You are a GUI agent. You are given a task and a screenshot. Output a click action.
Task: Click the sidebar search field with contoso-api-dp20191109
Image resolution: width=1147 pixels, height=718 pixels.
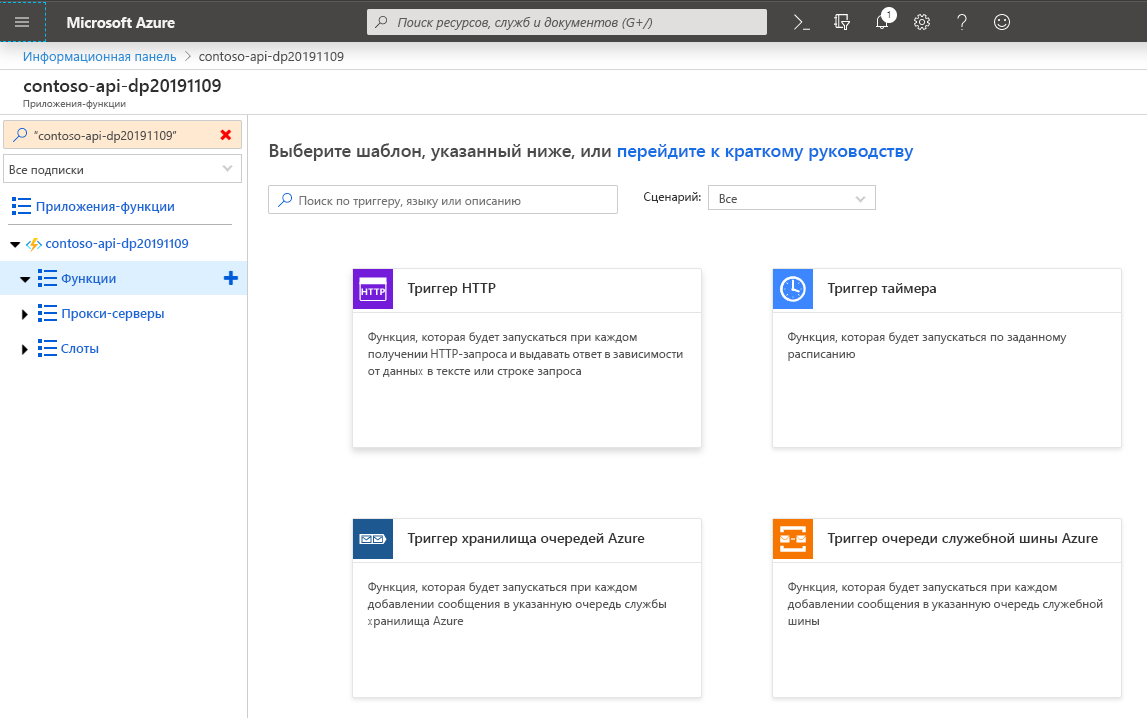pos(122,135)
